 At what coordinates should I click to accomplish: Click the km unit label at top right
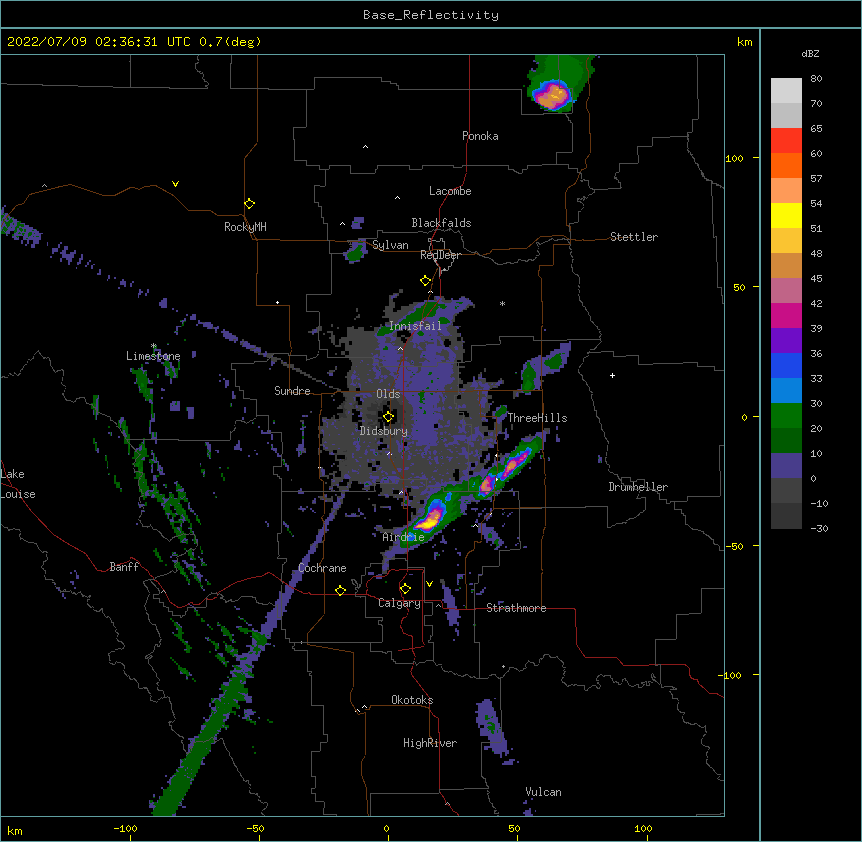[x=744, y=42]
